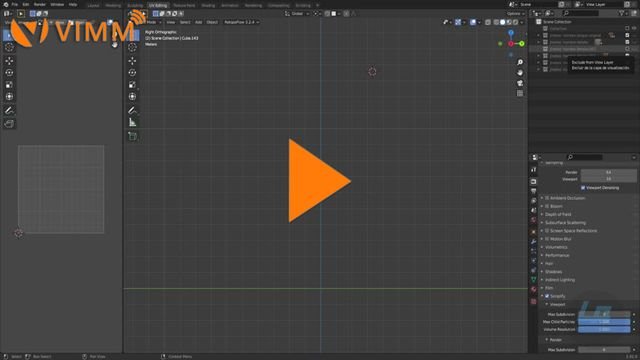Expand the Shadows panel

point(553,271)
